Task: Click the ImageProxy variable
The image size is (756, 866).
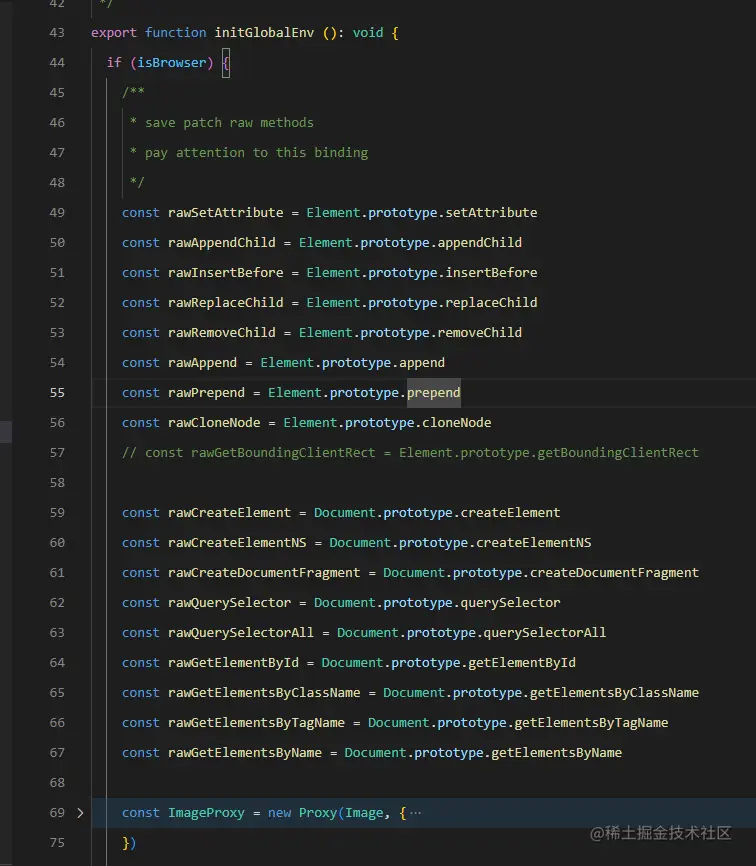Action: [x=206, y=813]
